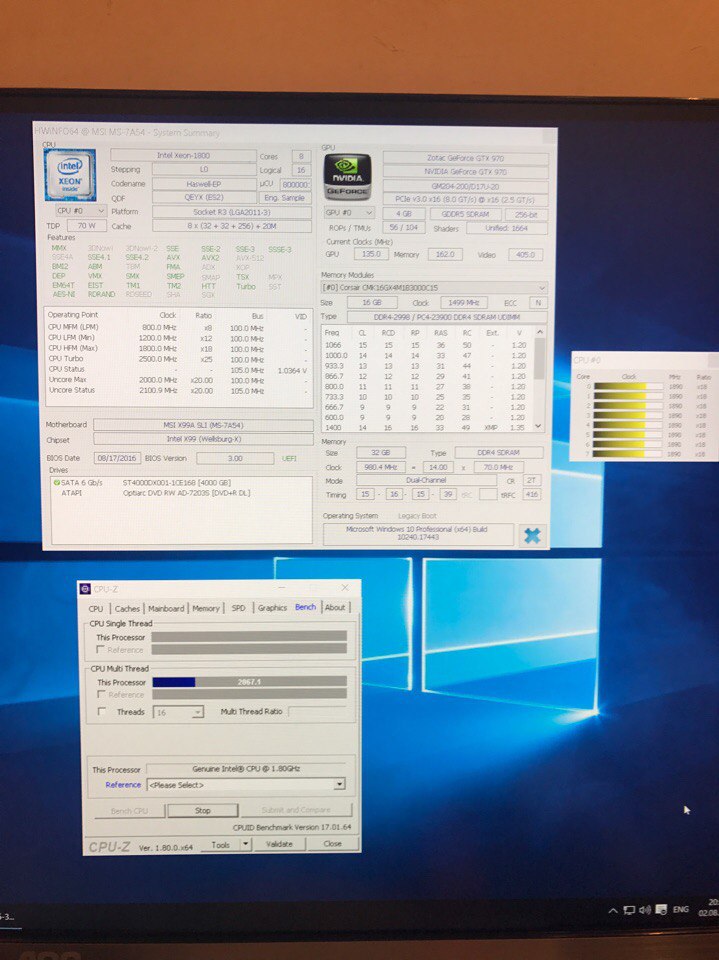Click the CPU Multi Thread score progress bar
The width and height of the screenshot is (719, 960).
pyautogui.click(x=249, y=681)
